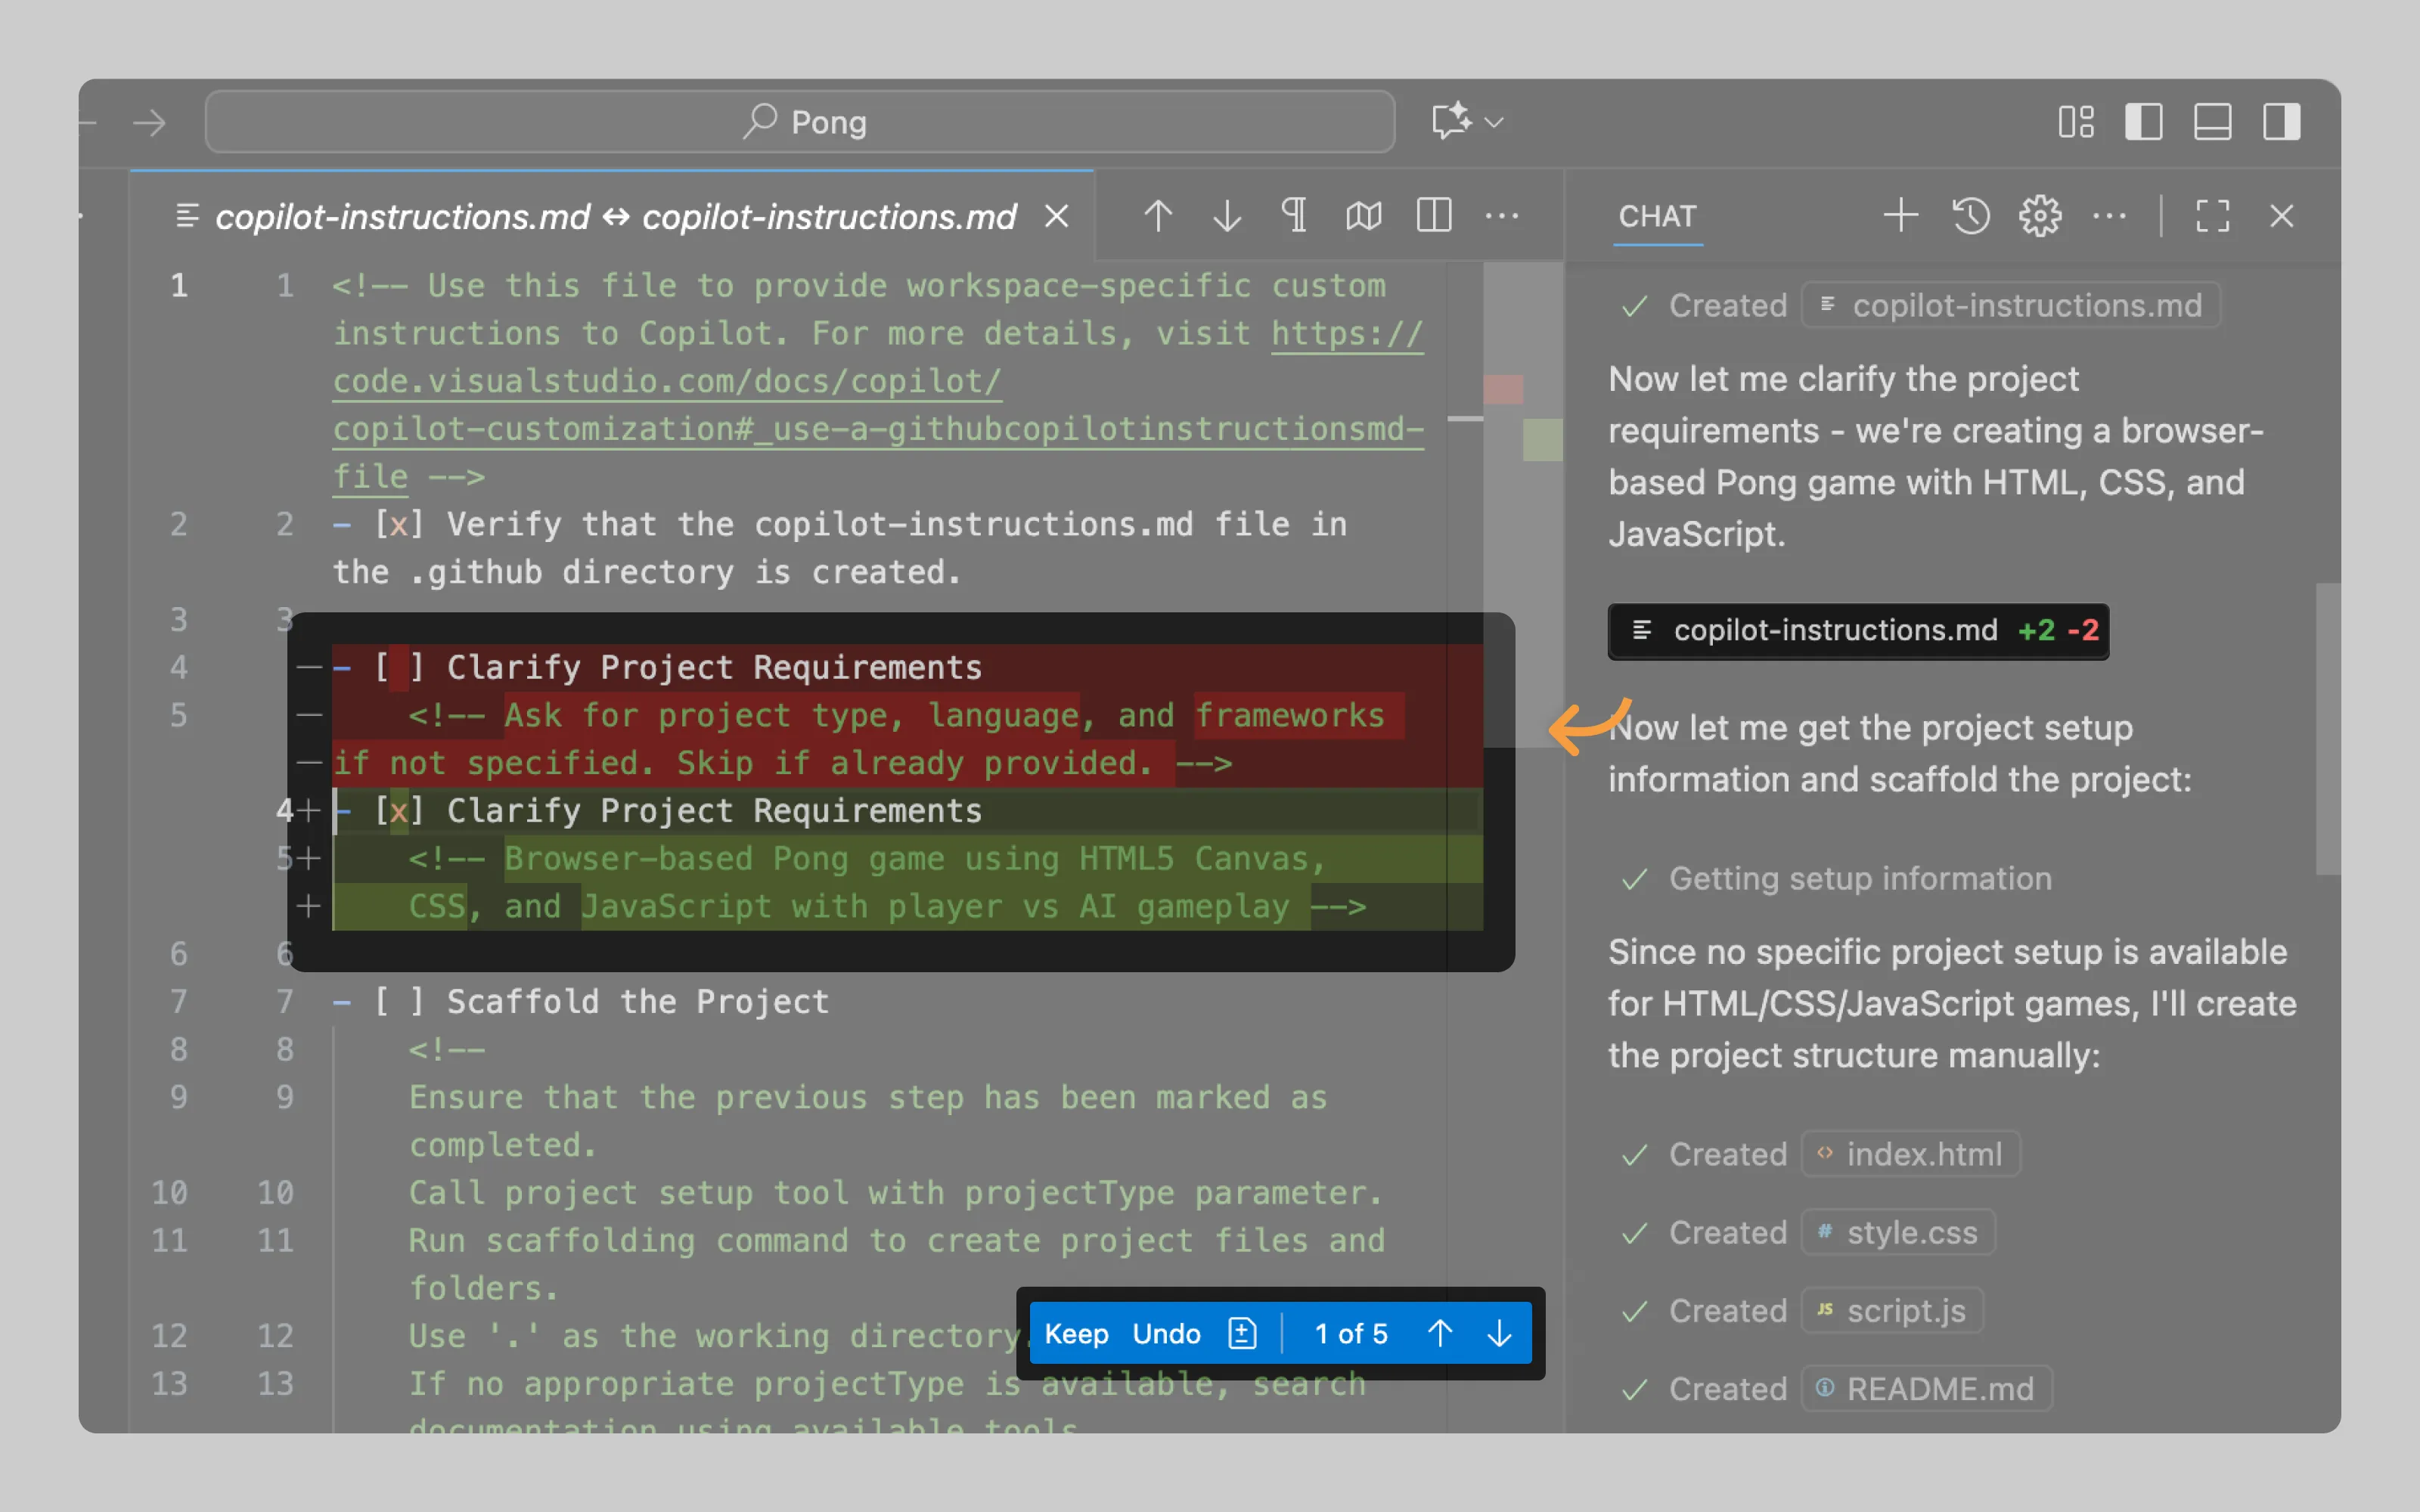Viewport: 2420px width, 1512px height.
Task: Click Undo button to reject change
Action: 1166,1334
